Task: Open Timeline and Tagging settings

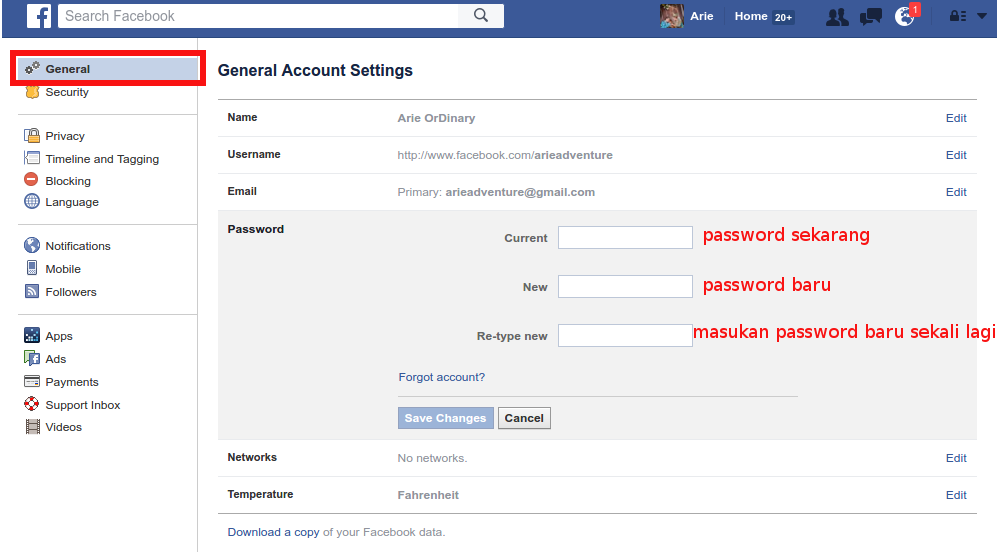Action: pyautogui.click(x=102, y=159)
